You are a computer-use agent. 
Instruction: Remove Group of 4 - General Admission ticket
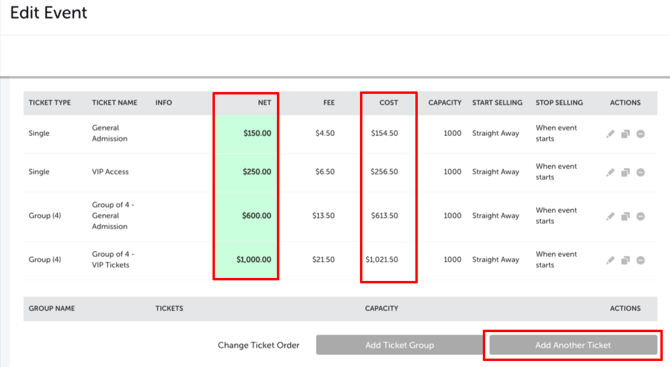pos(640,217)
